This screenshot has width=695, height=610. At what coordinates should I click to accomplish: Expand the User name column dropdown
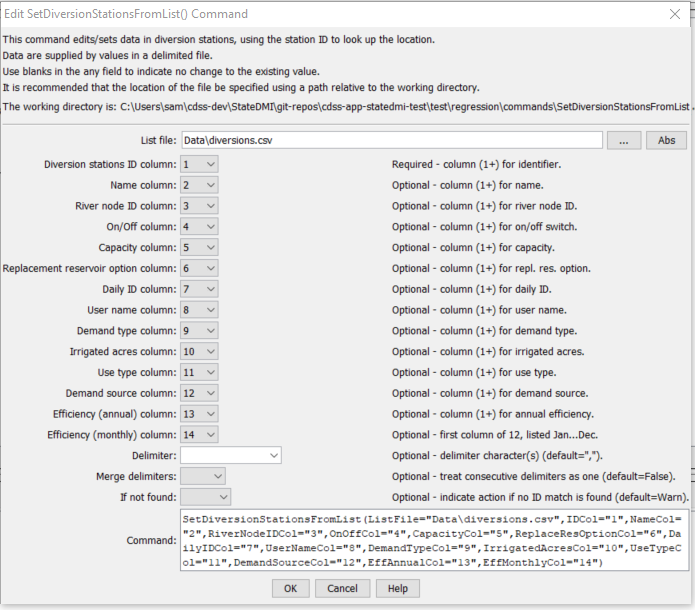[199, 310]
